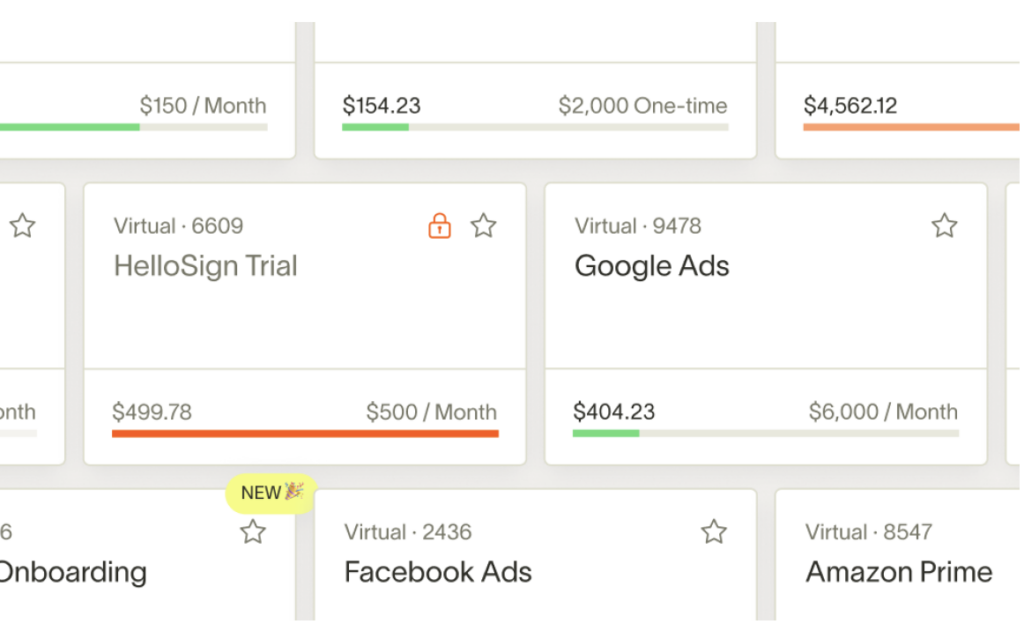Viewport: 1024px width, 624px height.
Task: Open the Facebook Ads card title
Action: point(438,572)
